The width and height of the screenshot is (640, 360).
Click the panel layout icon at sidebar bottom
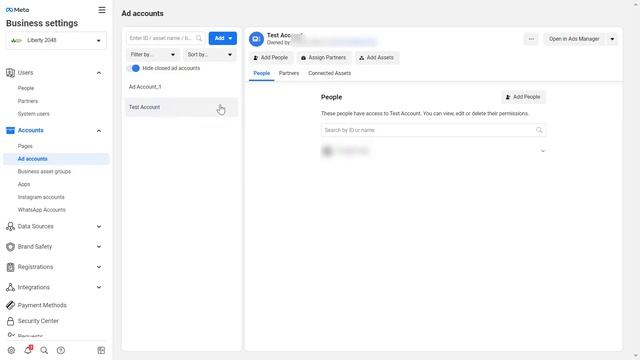(x=101, y=350)
